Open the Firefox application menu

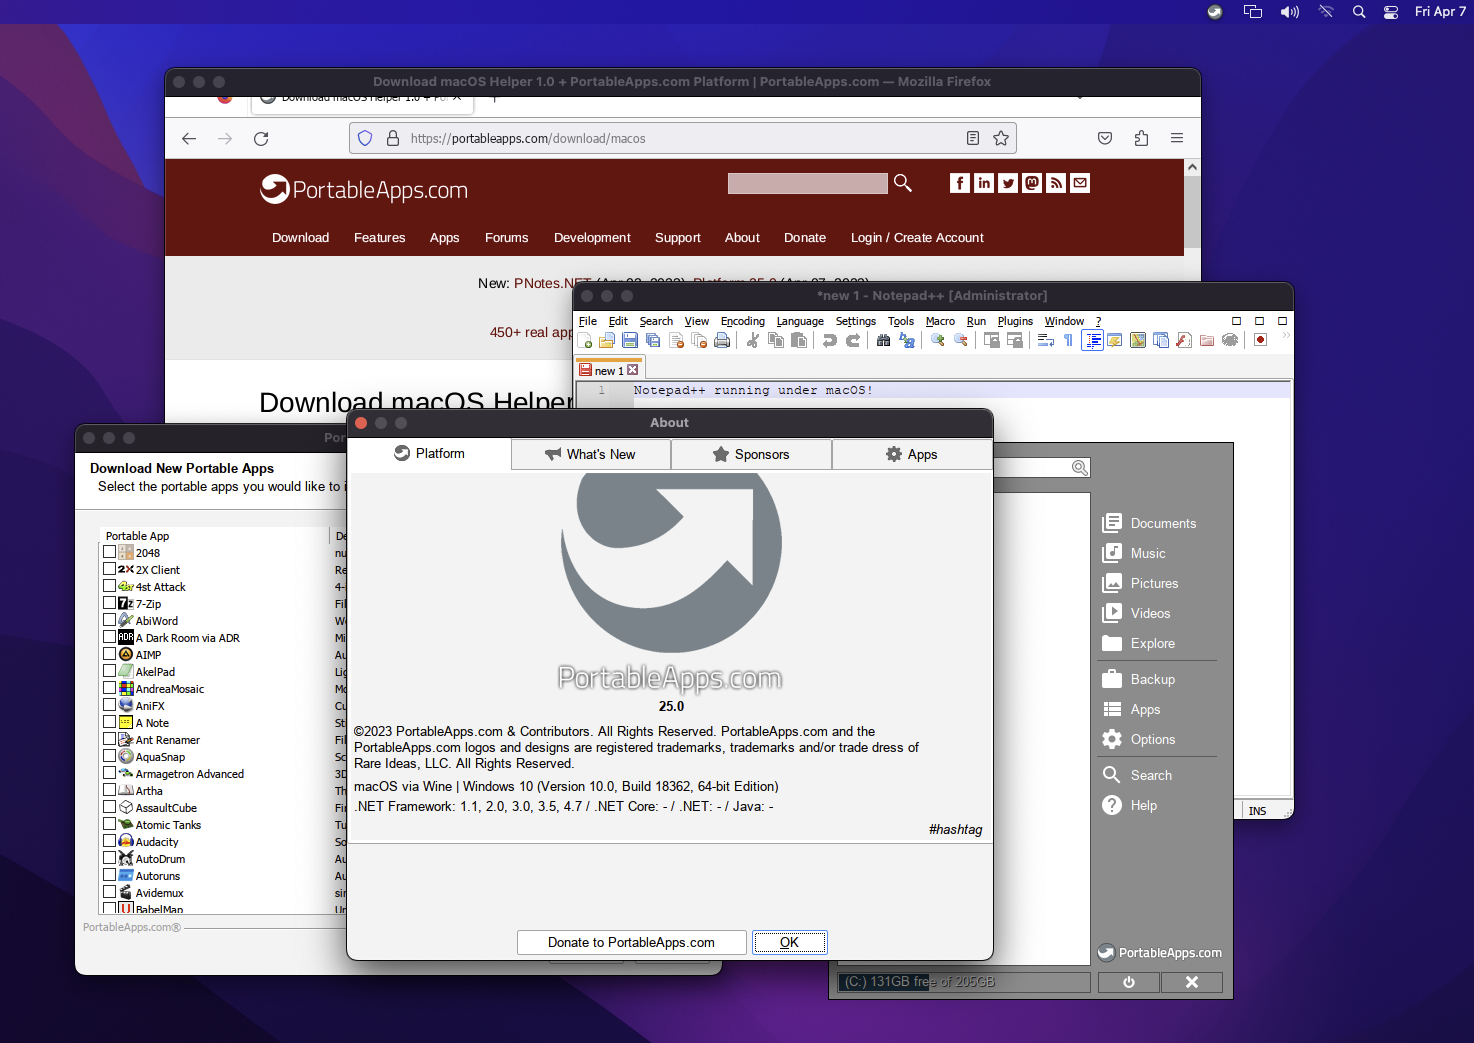1176,138
